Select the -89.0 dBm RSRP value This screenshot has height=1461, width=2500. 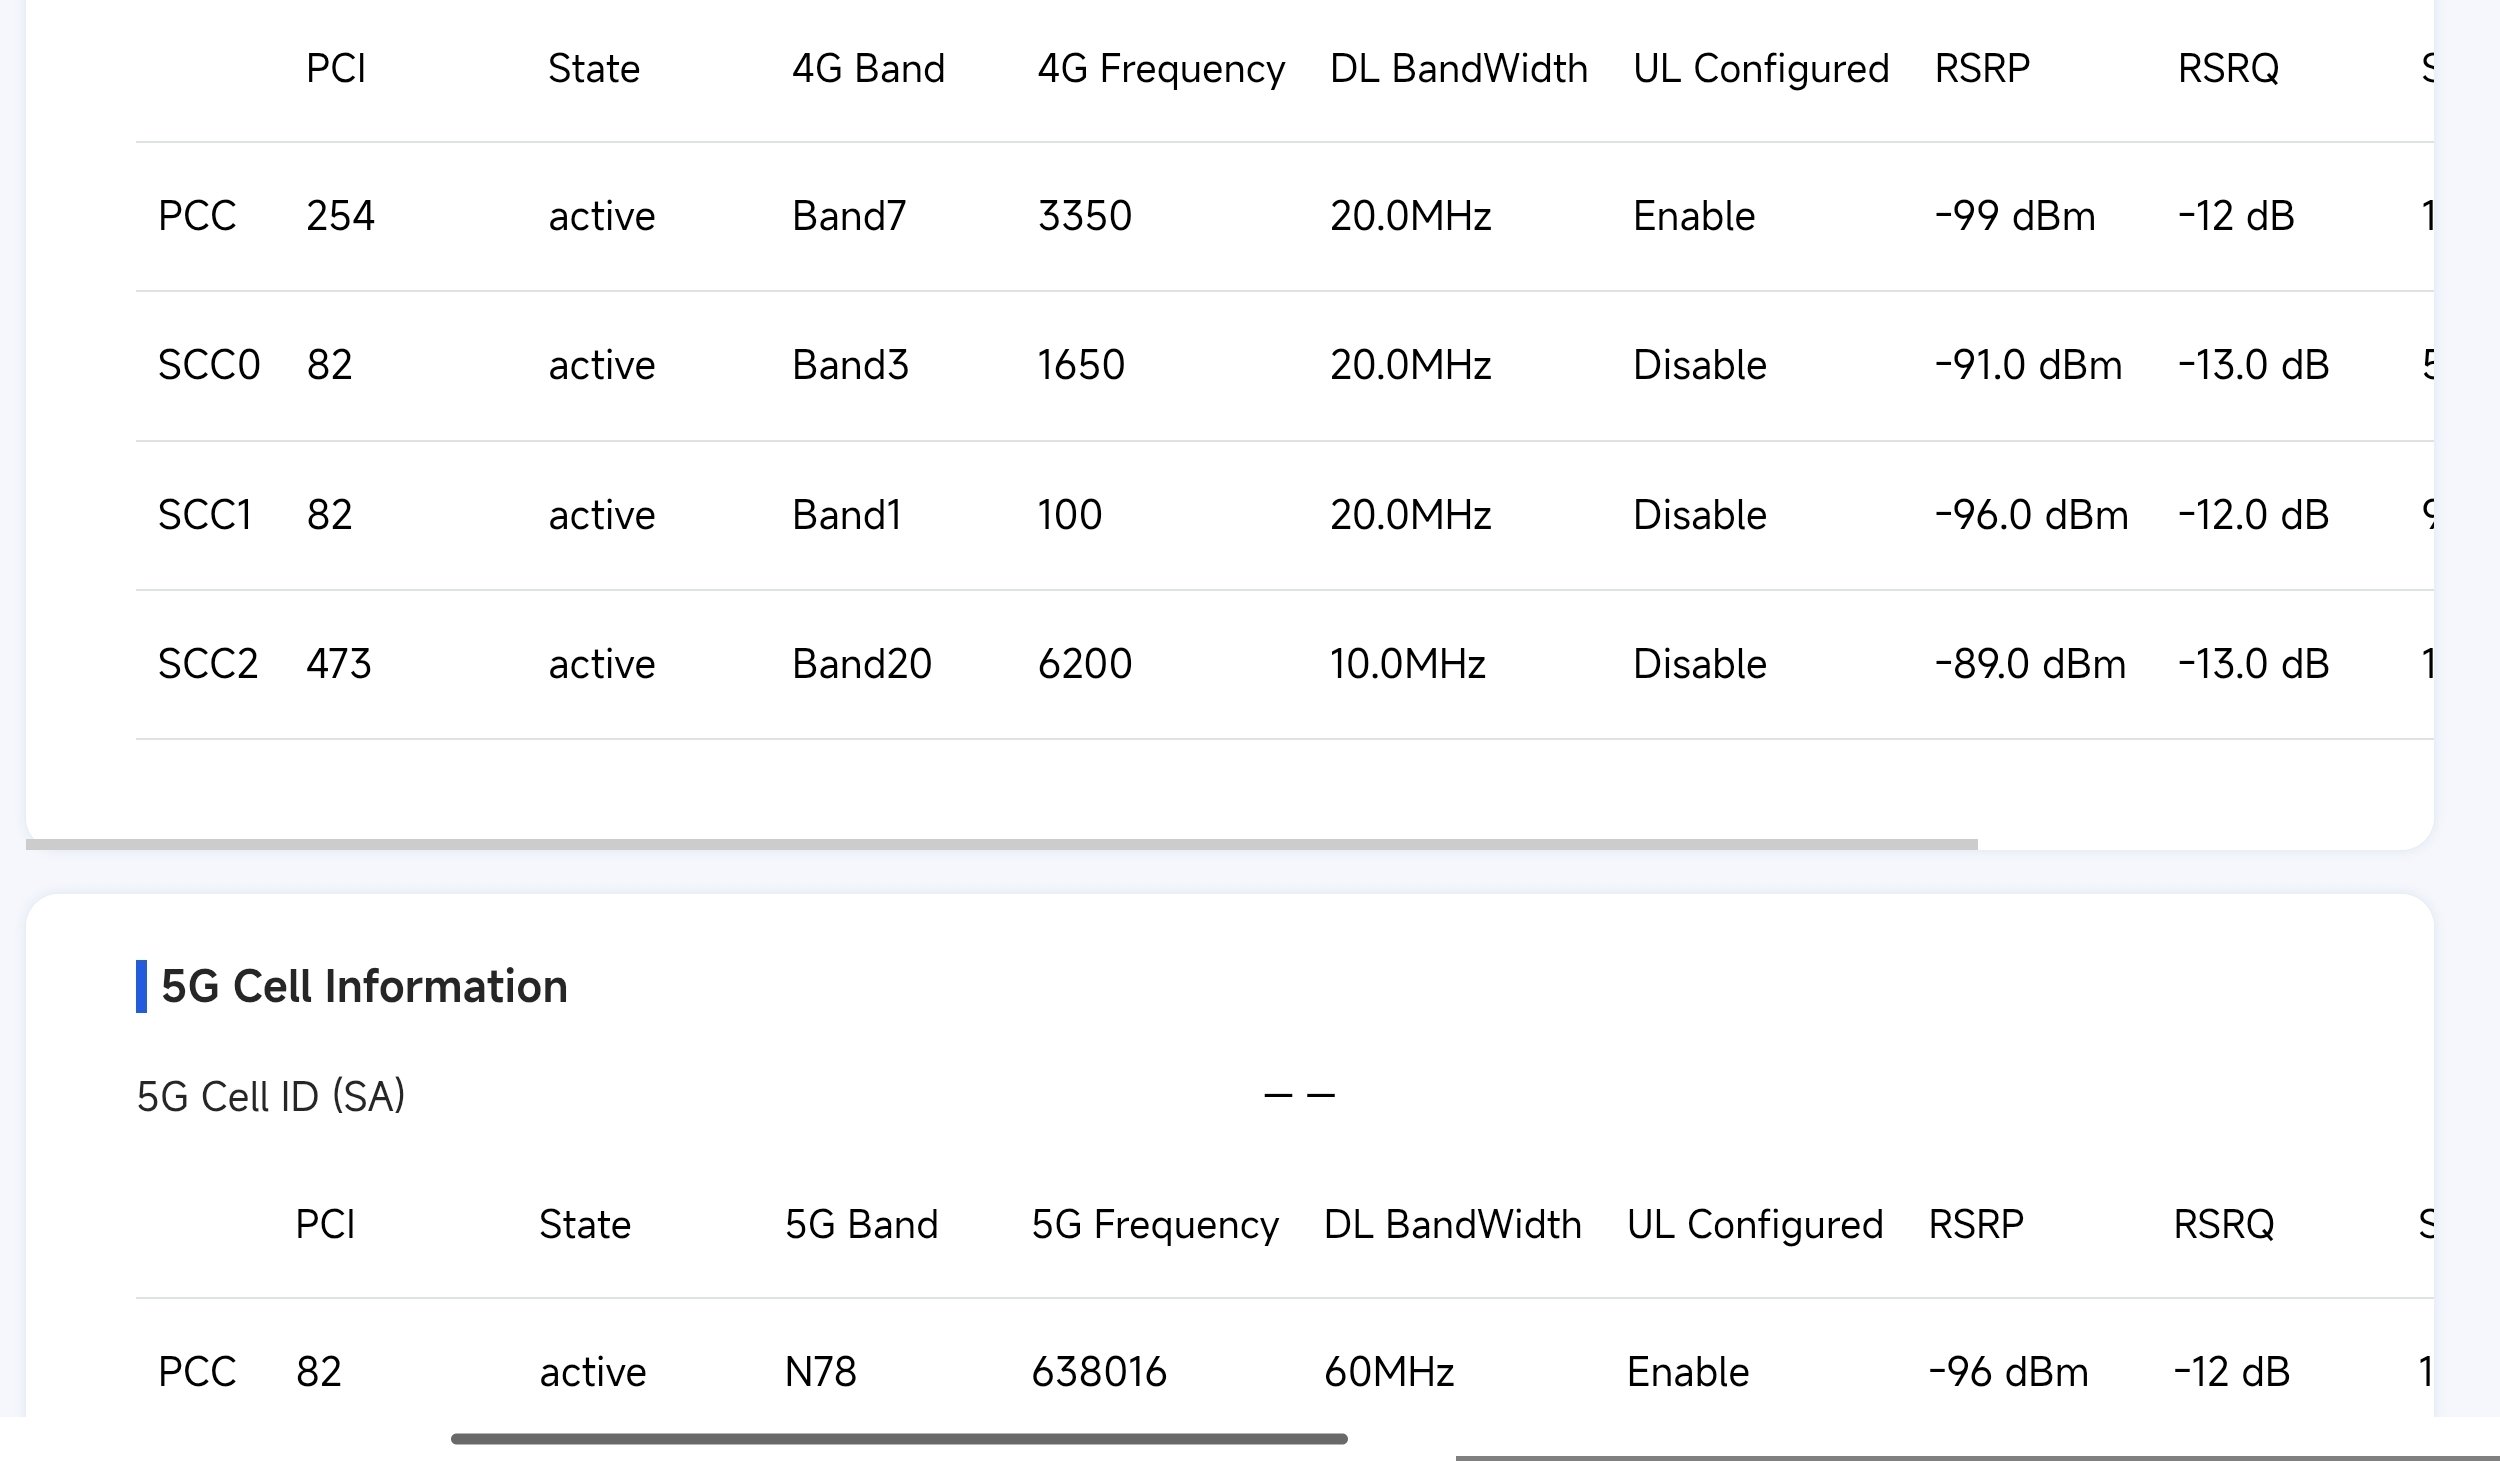coord(2029,664)
